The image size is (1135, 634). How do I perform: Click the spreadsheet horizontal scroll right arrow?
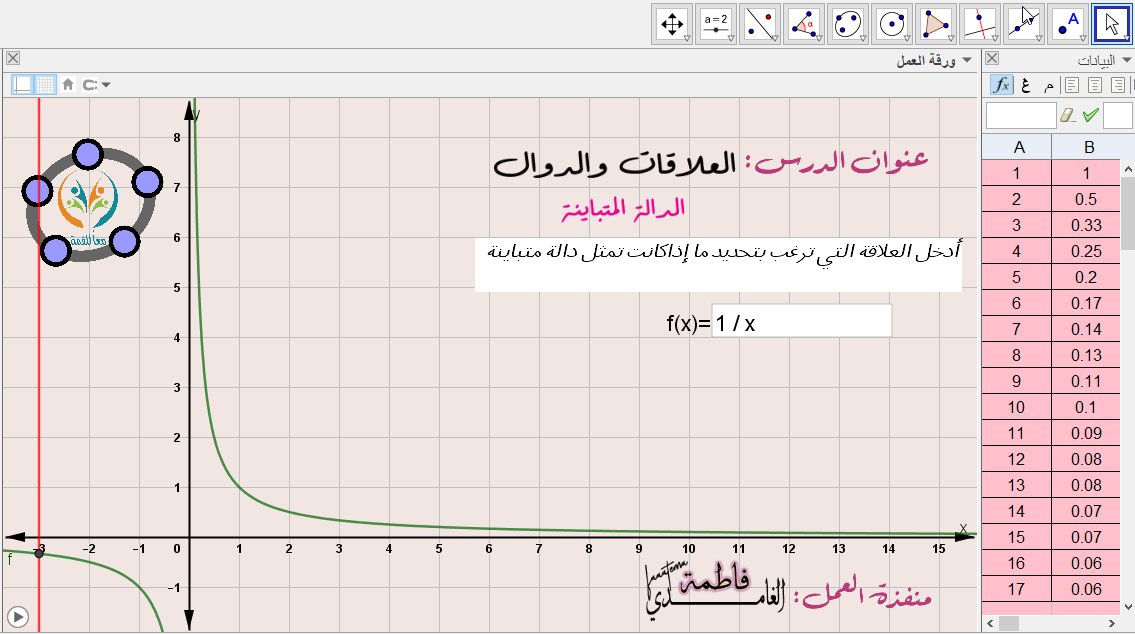(1113, 623)
